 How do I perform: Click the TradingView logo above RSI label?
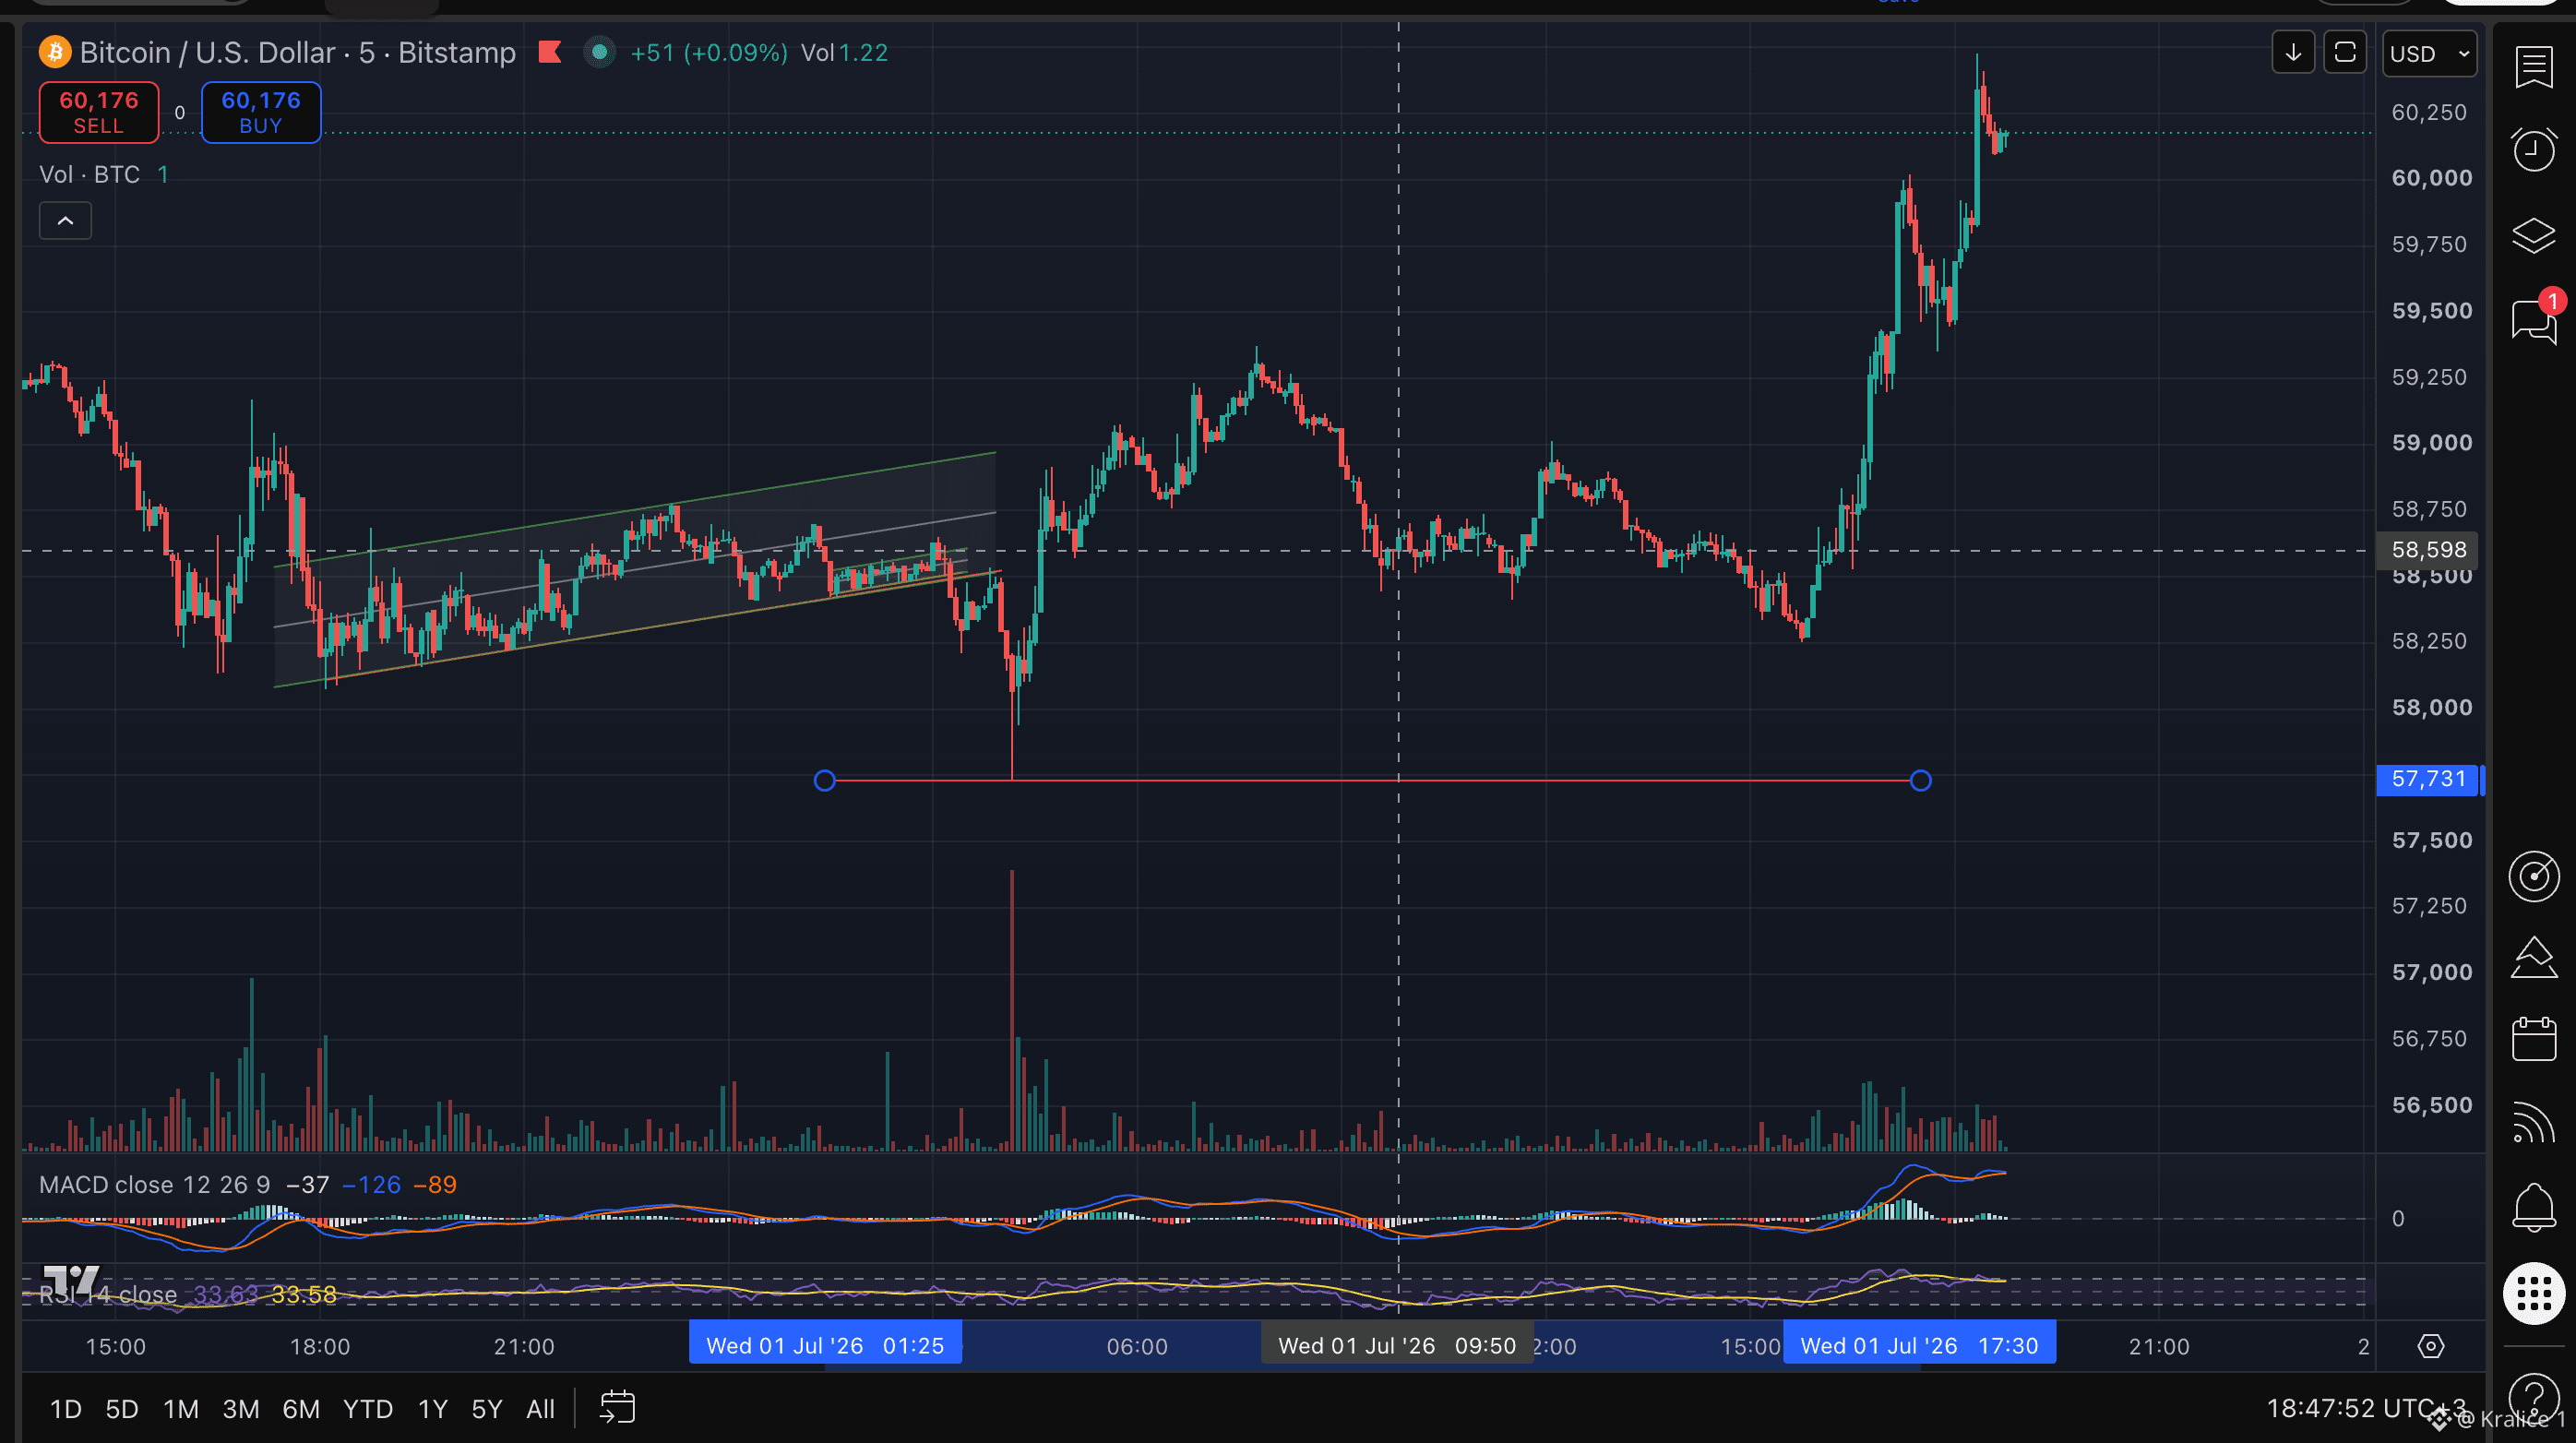[71, 1279]
